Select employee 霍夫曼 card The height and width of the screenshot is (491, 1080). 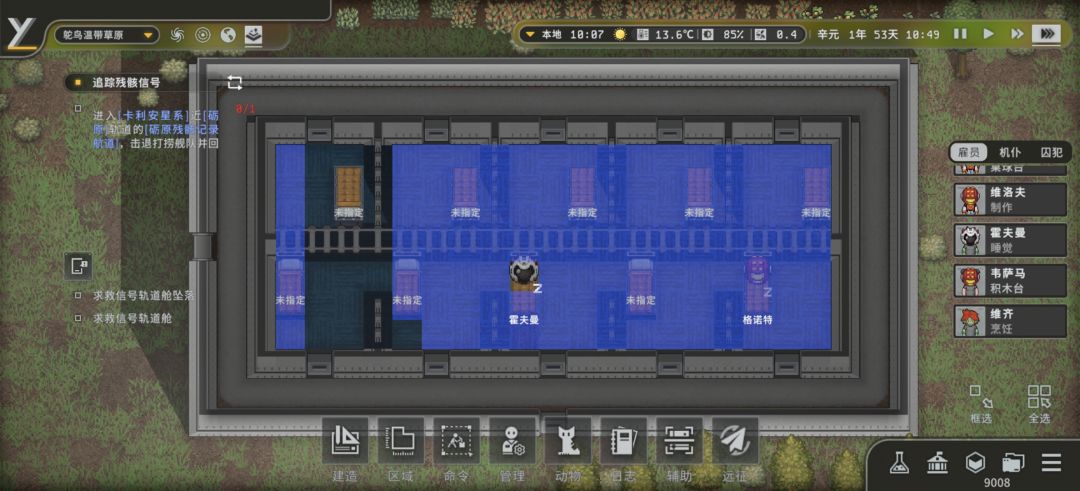point(1010,240)
